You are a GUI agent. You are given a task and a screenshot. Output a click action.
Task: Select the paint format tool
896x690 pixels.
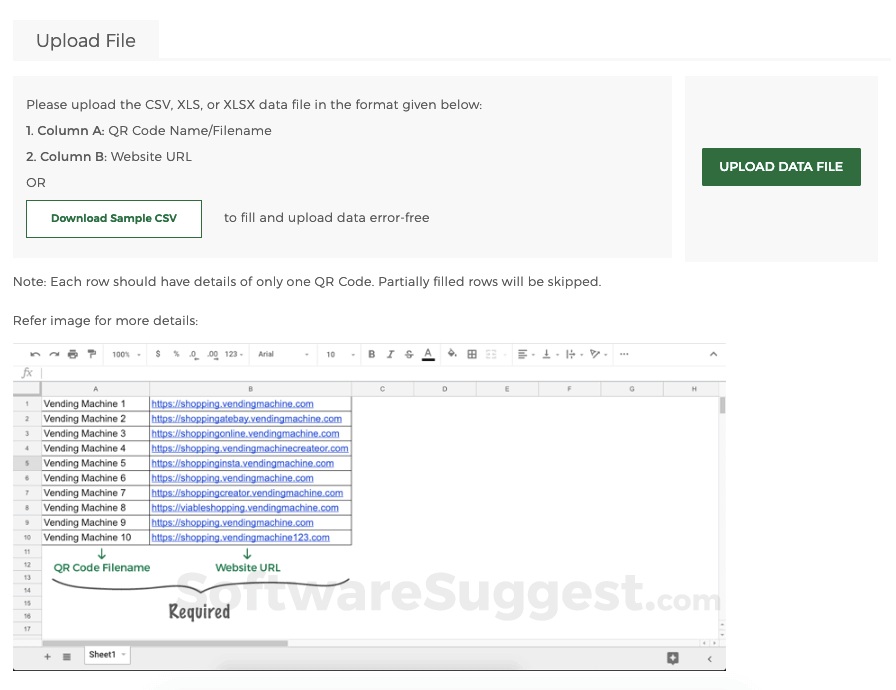pyautogui.click(x=90, y=354)
